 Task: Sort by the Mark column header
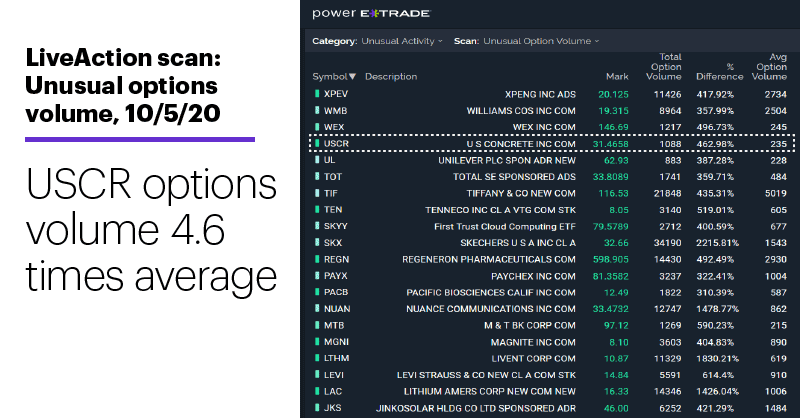(x=617, y=77)
